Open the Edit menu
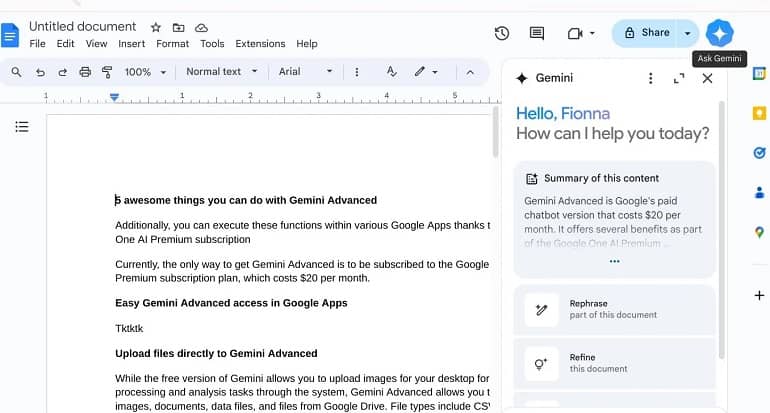Image resolution: width=770 pixels, height=413 pixels. click(x=65, y=44)
